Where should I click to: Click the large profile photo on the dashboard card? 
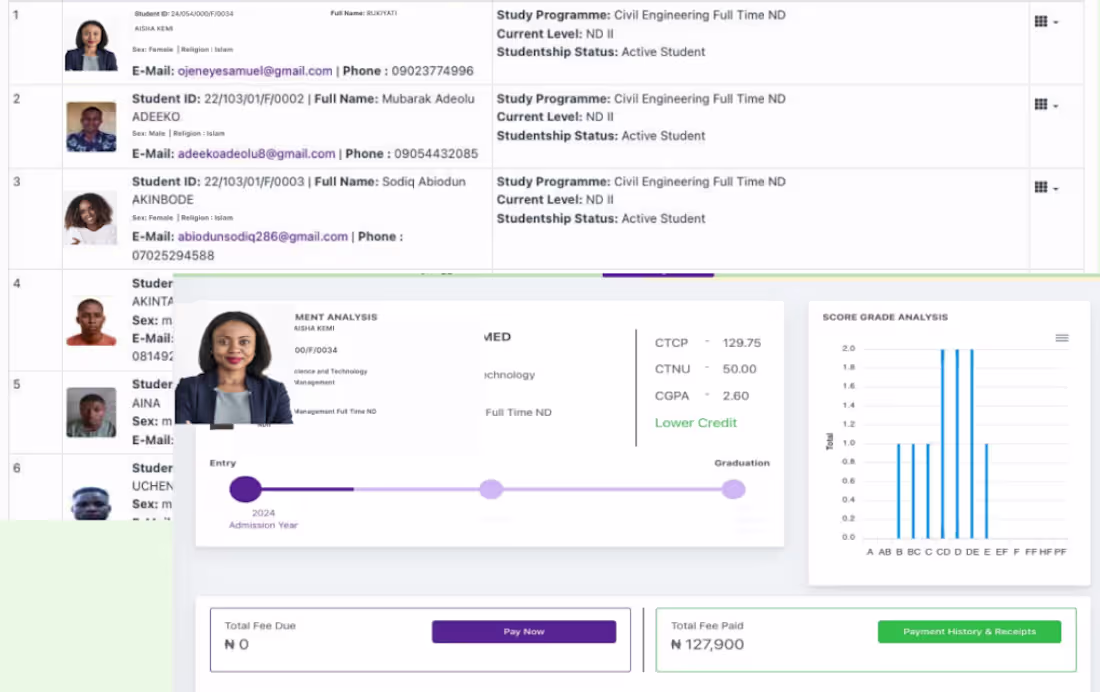tap(234, 367)
